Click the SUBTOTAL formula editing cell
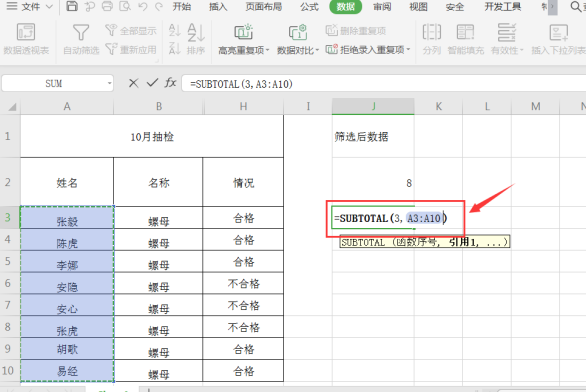Viewport: 586px width, 392px height. (391, 218)
